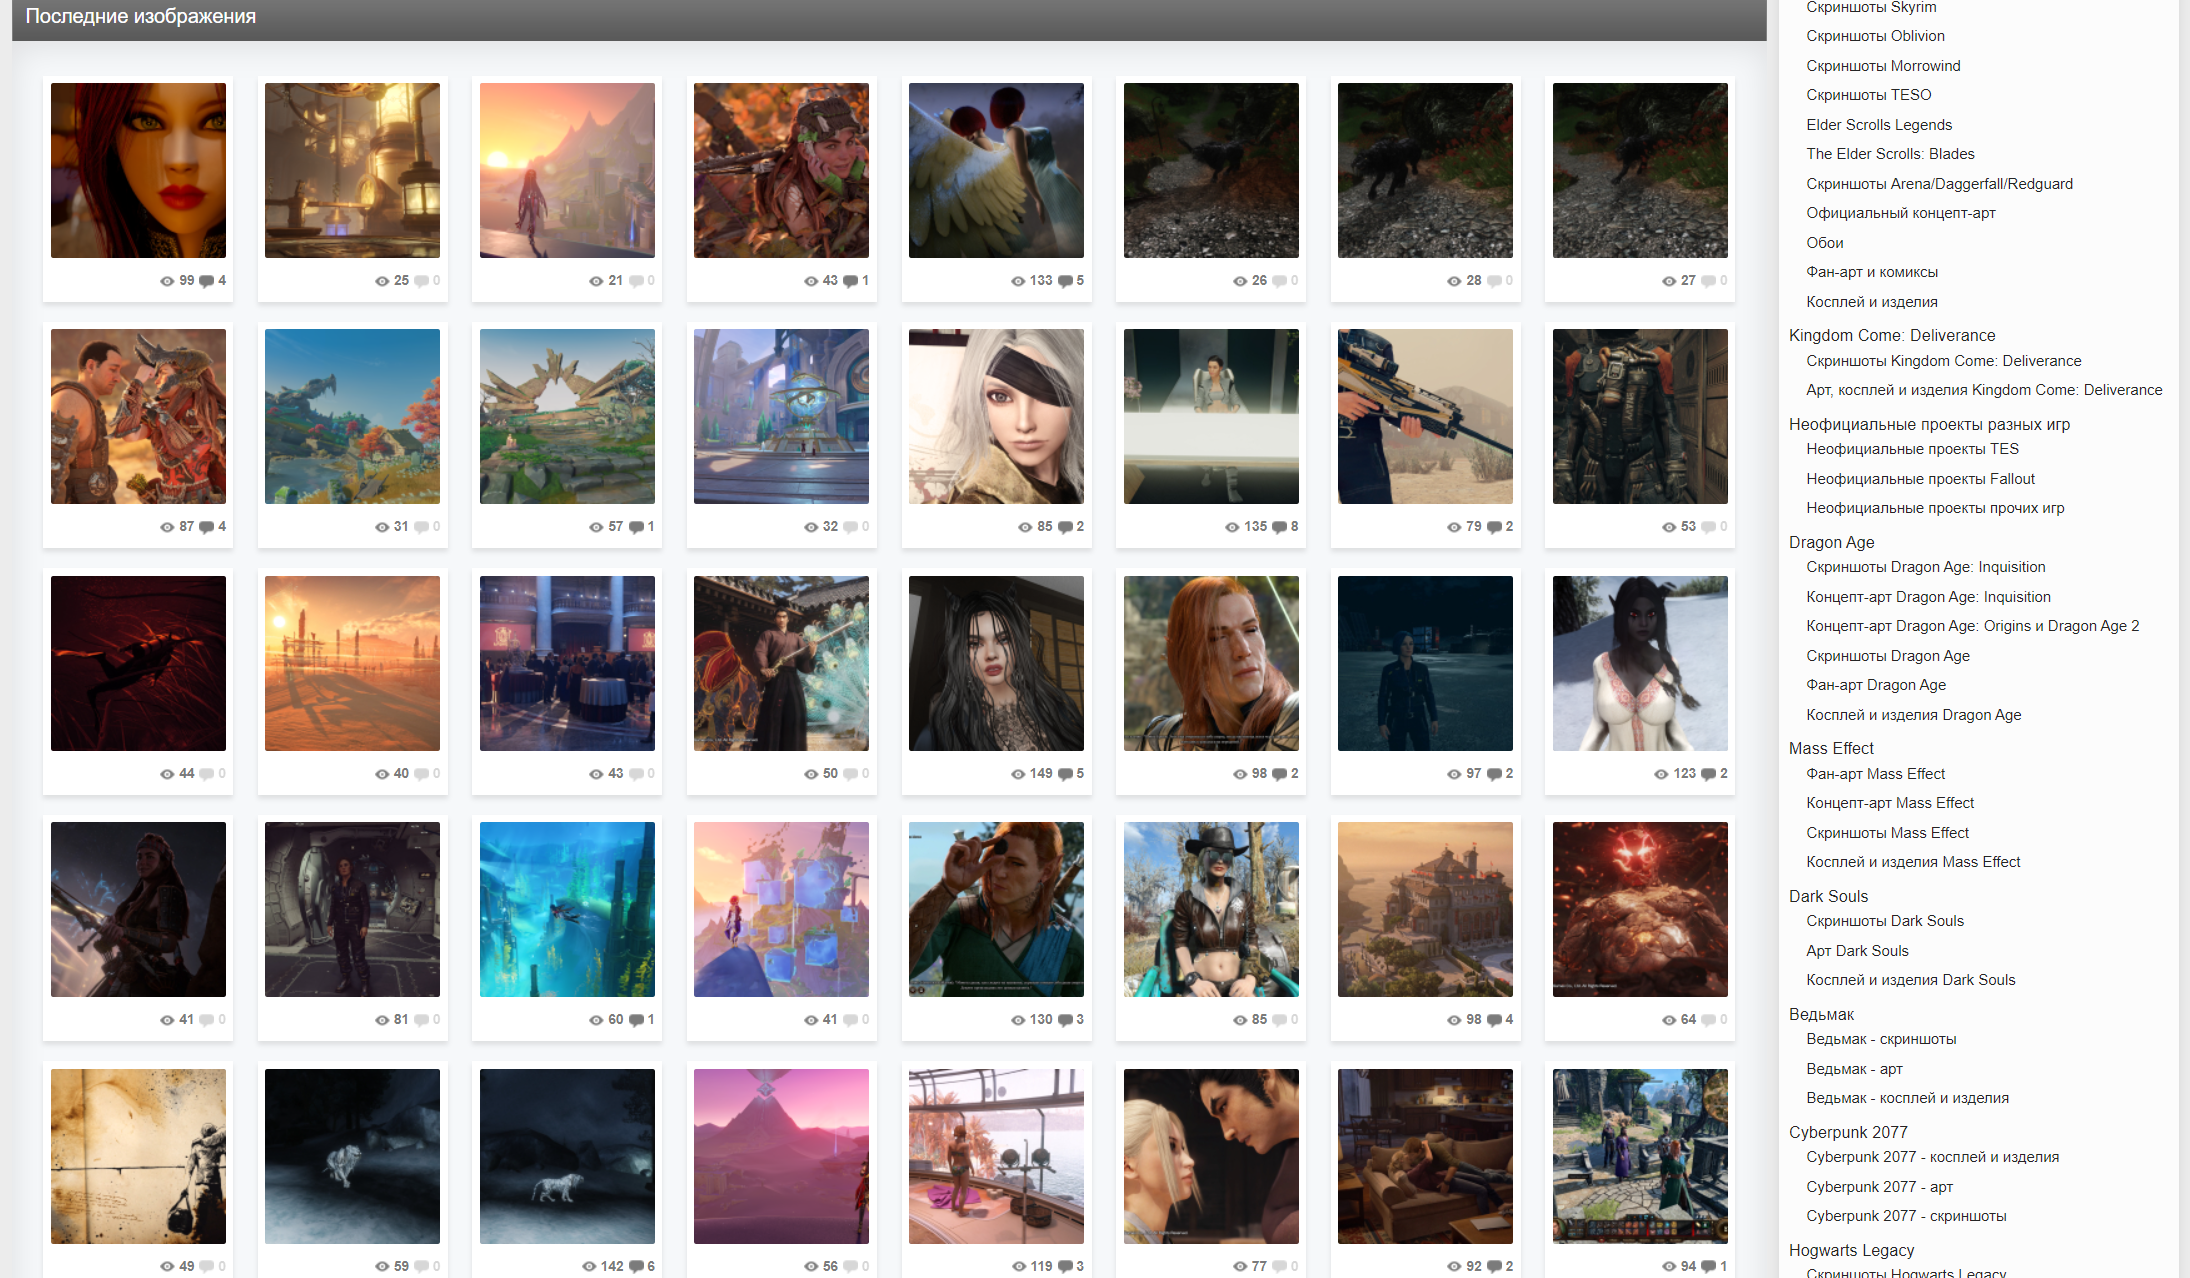
Task: Open the red-haired woman portrait thumbnail
Action: (138, 170)
